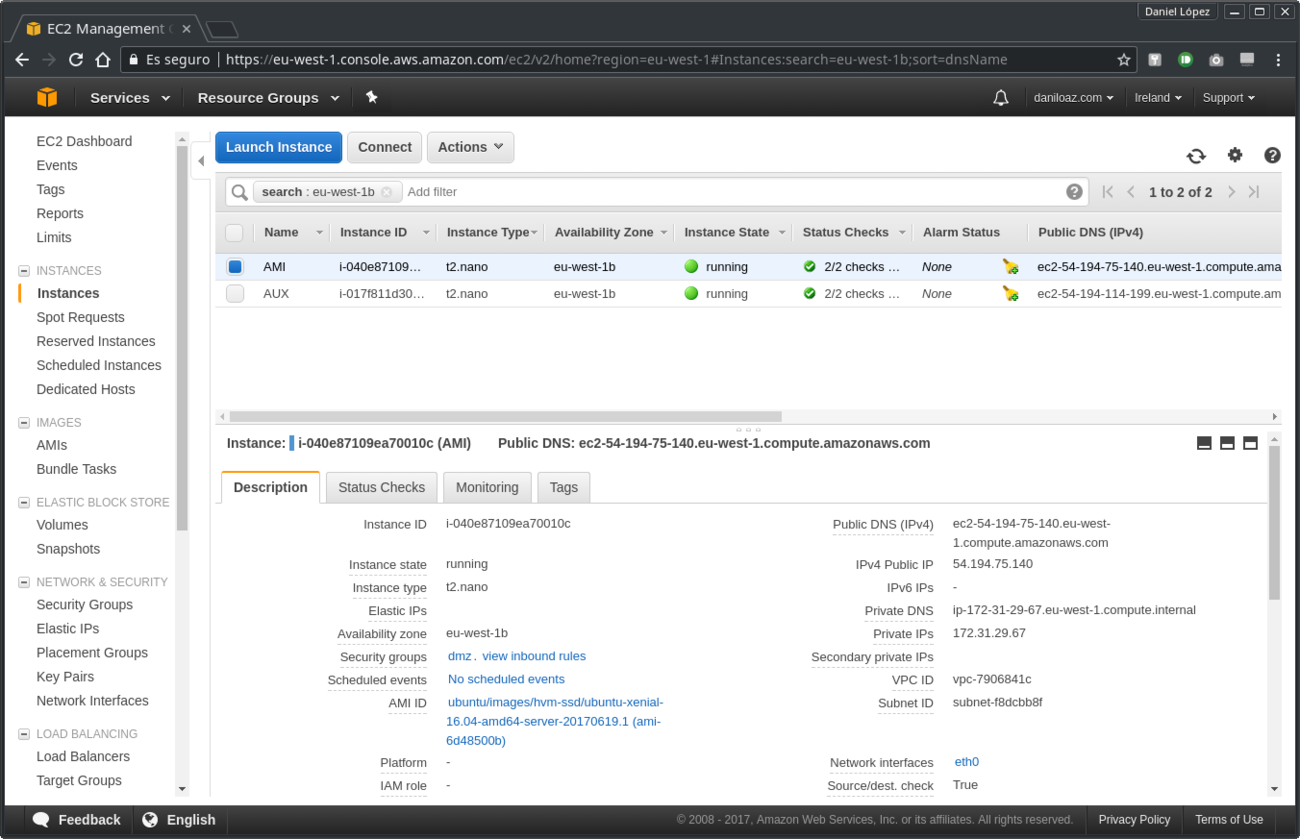
Task: Open notifications with the bell icon
Action: click(1001, 97)
